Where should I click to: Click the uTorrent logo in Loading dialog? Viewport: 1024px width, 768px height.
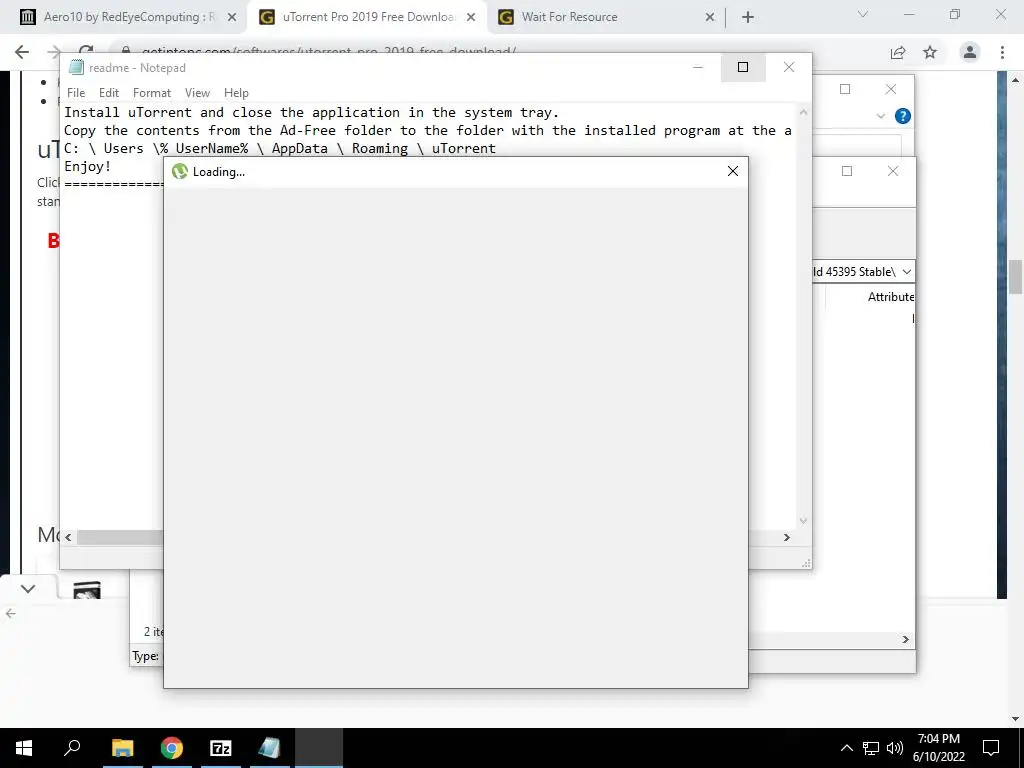point(180,172)
